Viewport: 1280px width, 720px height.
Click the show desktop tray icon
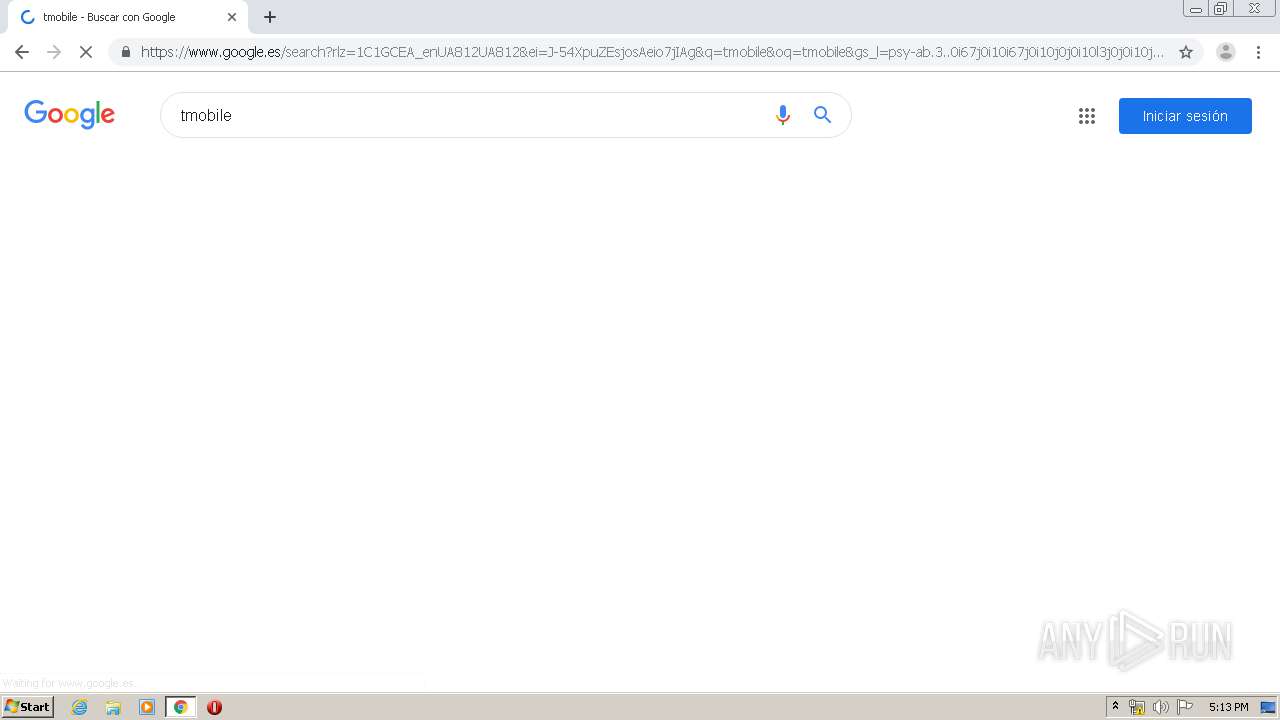click(1268, 707)
